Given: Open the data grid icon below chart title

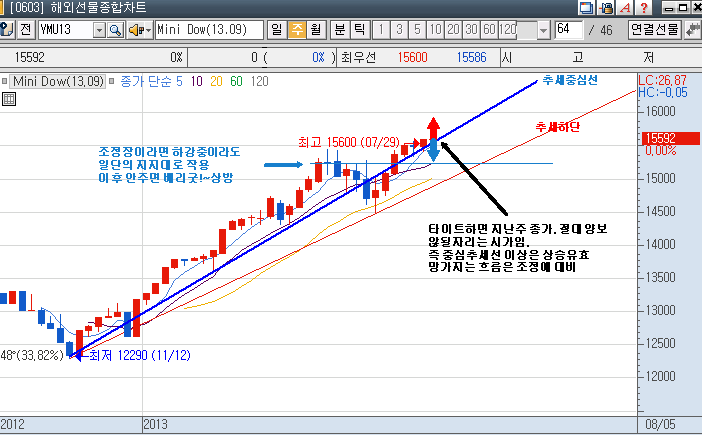Looking at the screenshot, I should (x=9, y=98).
